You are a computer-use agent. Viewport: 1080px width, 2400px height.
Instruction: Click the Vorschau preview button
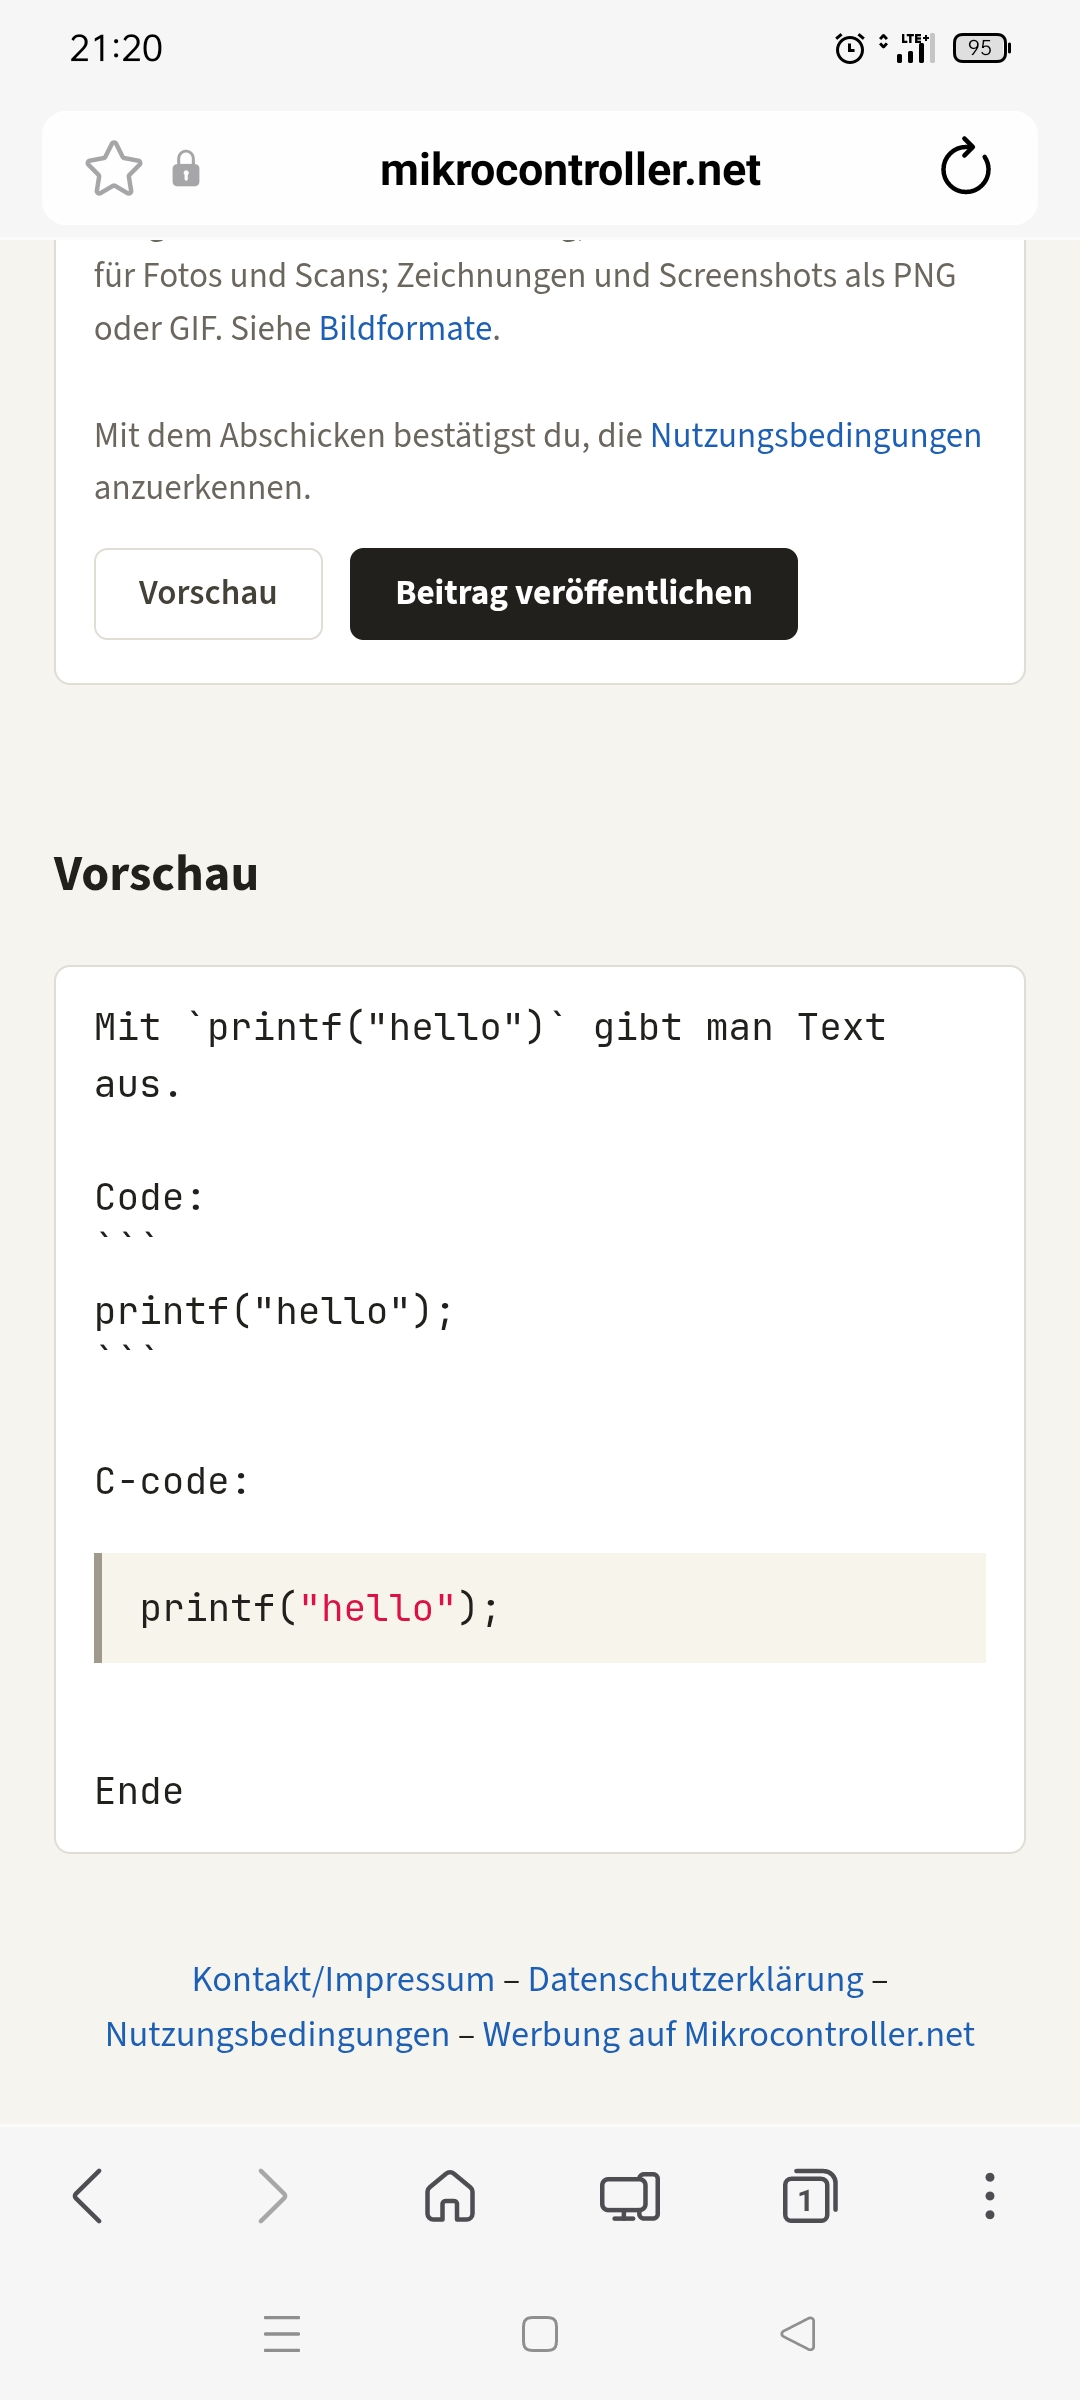point(208,593)
